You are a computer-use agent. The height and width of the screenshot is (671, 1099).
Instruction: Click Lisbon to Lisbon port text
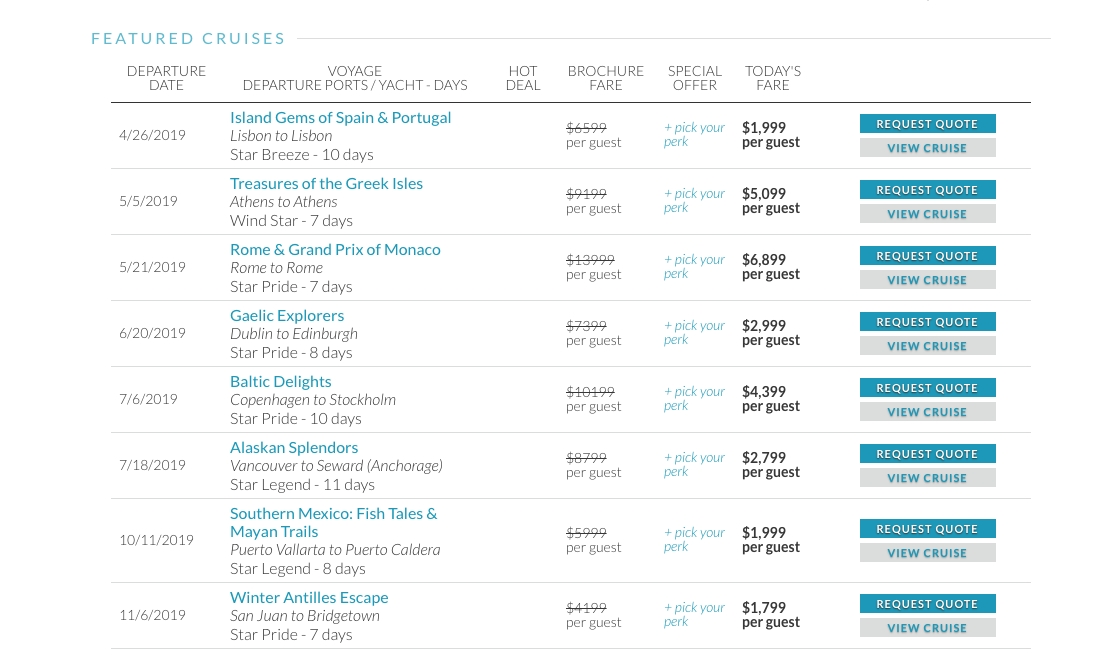(x=281, y=136)
